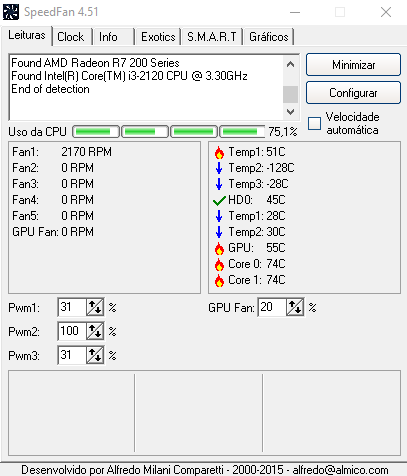Click the flame icon beside GPU: 55C
The height and width of the screenshot is (476, 407).
coord(219,248)
